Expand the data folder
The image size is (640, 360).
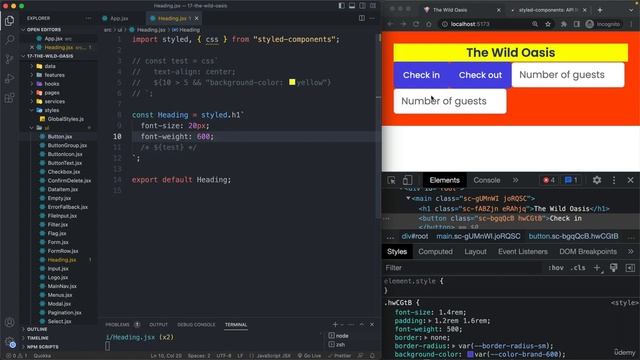point(50,66)
